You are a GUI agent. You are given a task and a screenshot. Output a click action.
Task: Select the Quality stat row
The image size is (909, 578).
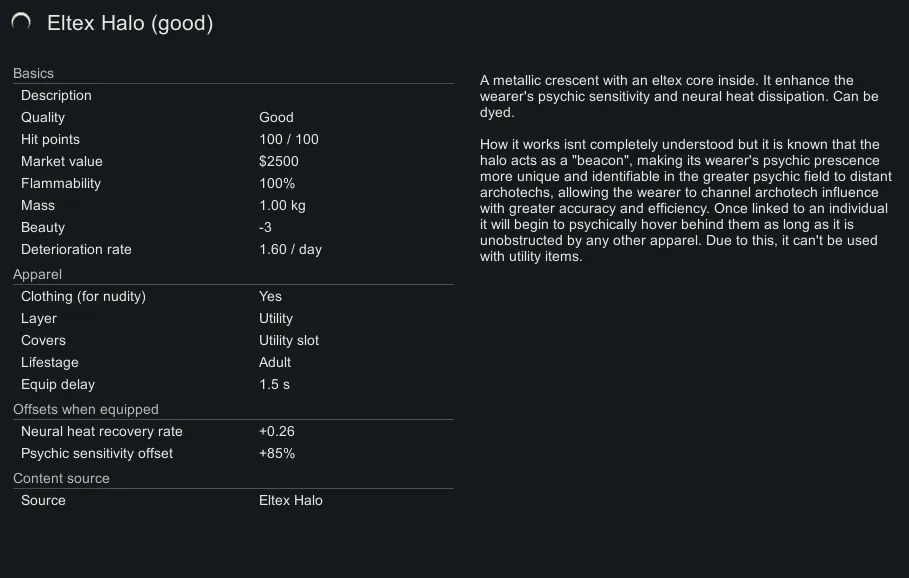[x=233, y=117]
